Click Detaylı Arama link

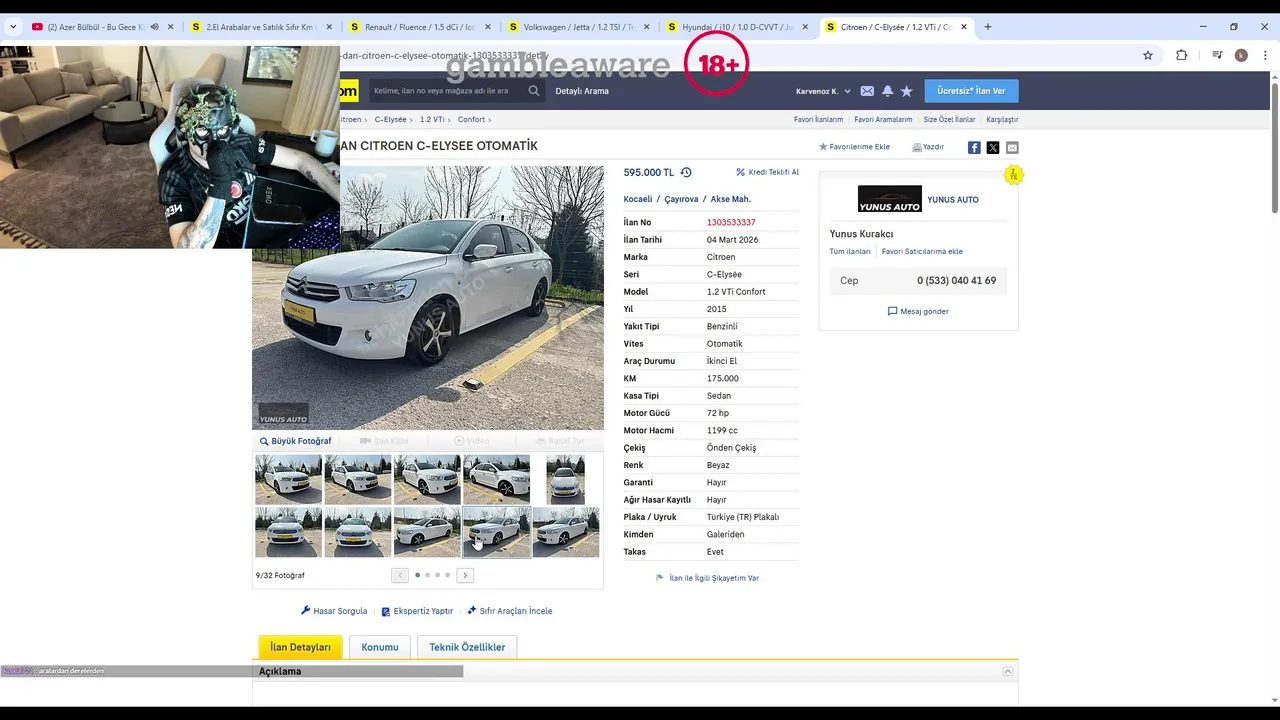pos(582,91)
